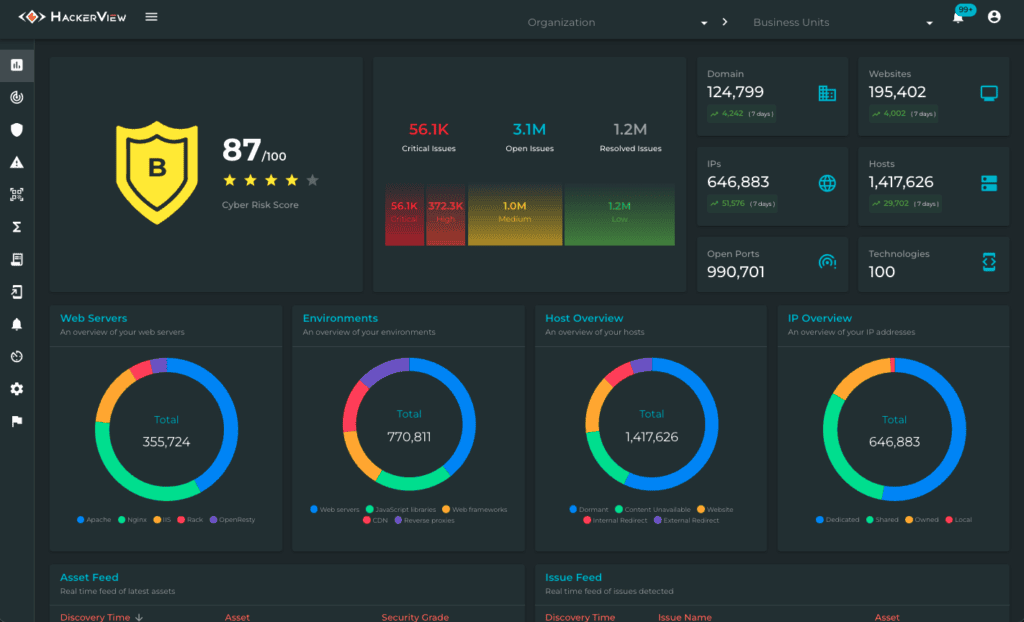Click the Issue Name column header
Viewport: 1024px width, 622px height.
(x=684, y=617)
